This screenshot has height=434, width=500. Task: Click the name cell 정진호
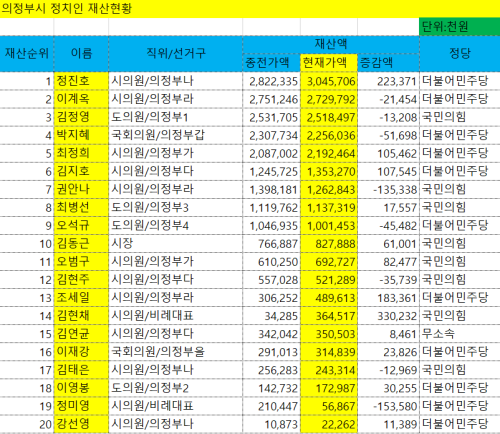[x=81, y=81]
